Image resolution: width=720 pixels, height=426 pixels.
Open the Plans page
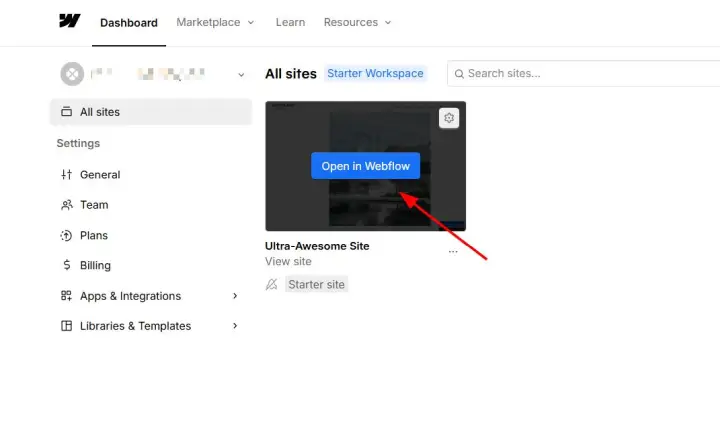93,235
